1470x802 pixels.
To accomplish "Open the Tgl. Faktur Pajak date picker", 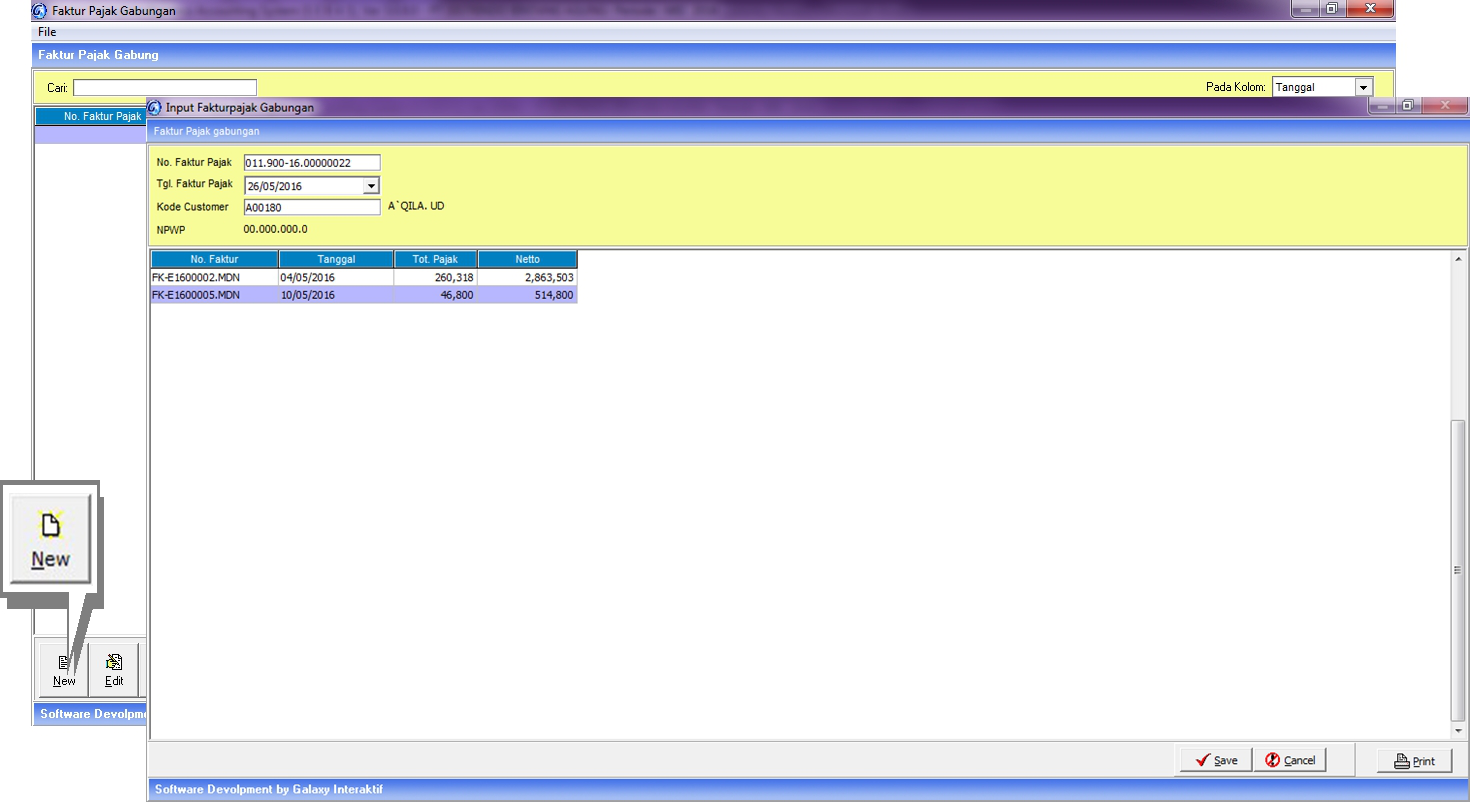I will coord(371,186).
